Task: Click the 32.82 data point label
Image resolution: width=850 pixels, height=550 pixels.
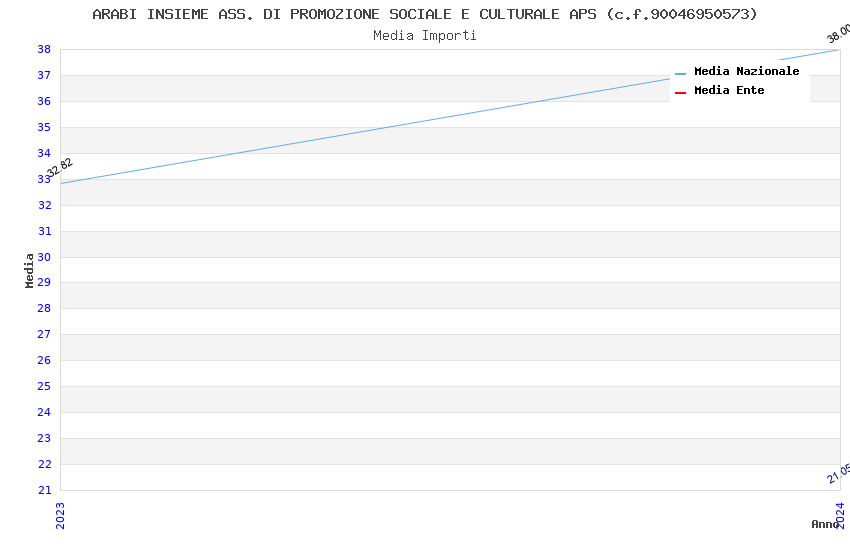Action: 60,167
